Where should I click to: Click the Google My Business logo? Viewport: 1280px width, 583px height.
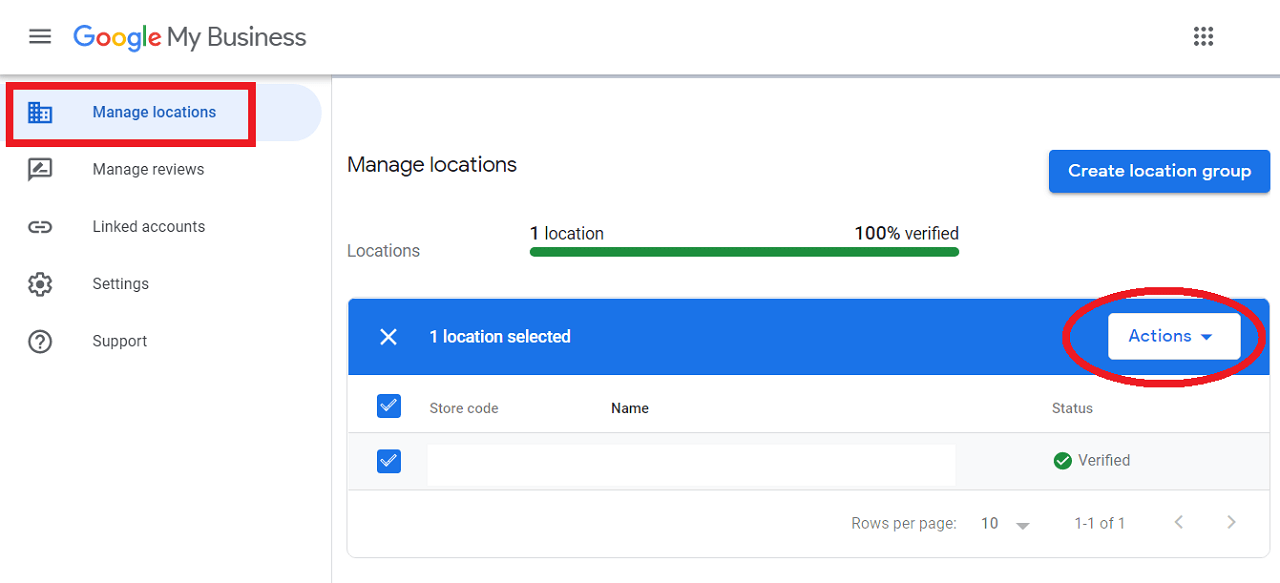click(190, 37)
